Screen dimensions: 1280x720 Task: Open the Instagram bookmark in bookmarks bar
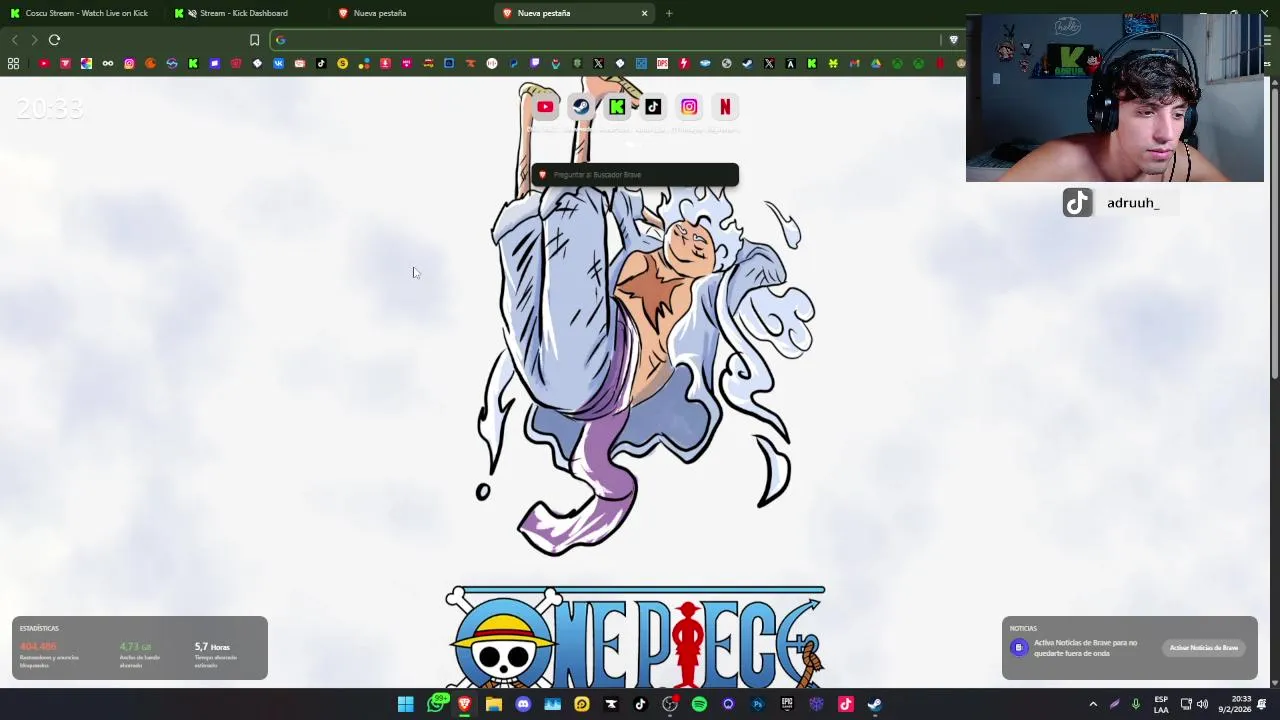(129, 64)
